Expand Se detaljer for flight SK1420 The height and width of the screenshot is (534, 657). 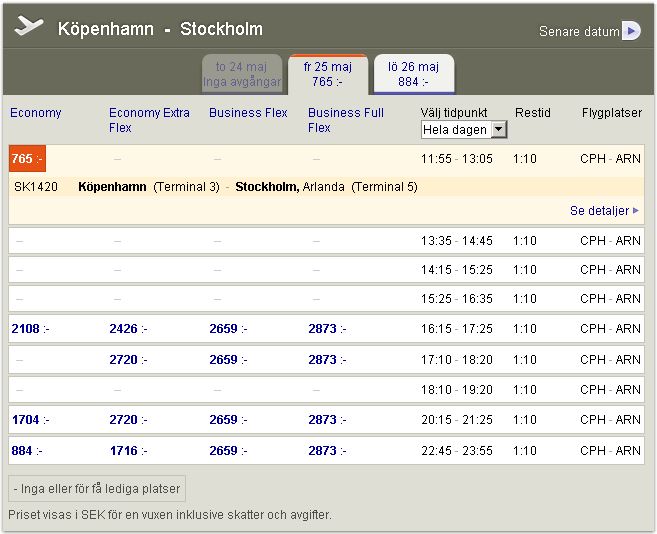604,211
